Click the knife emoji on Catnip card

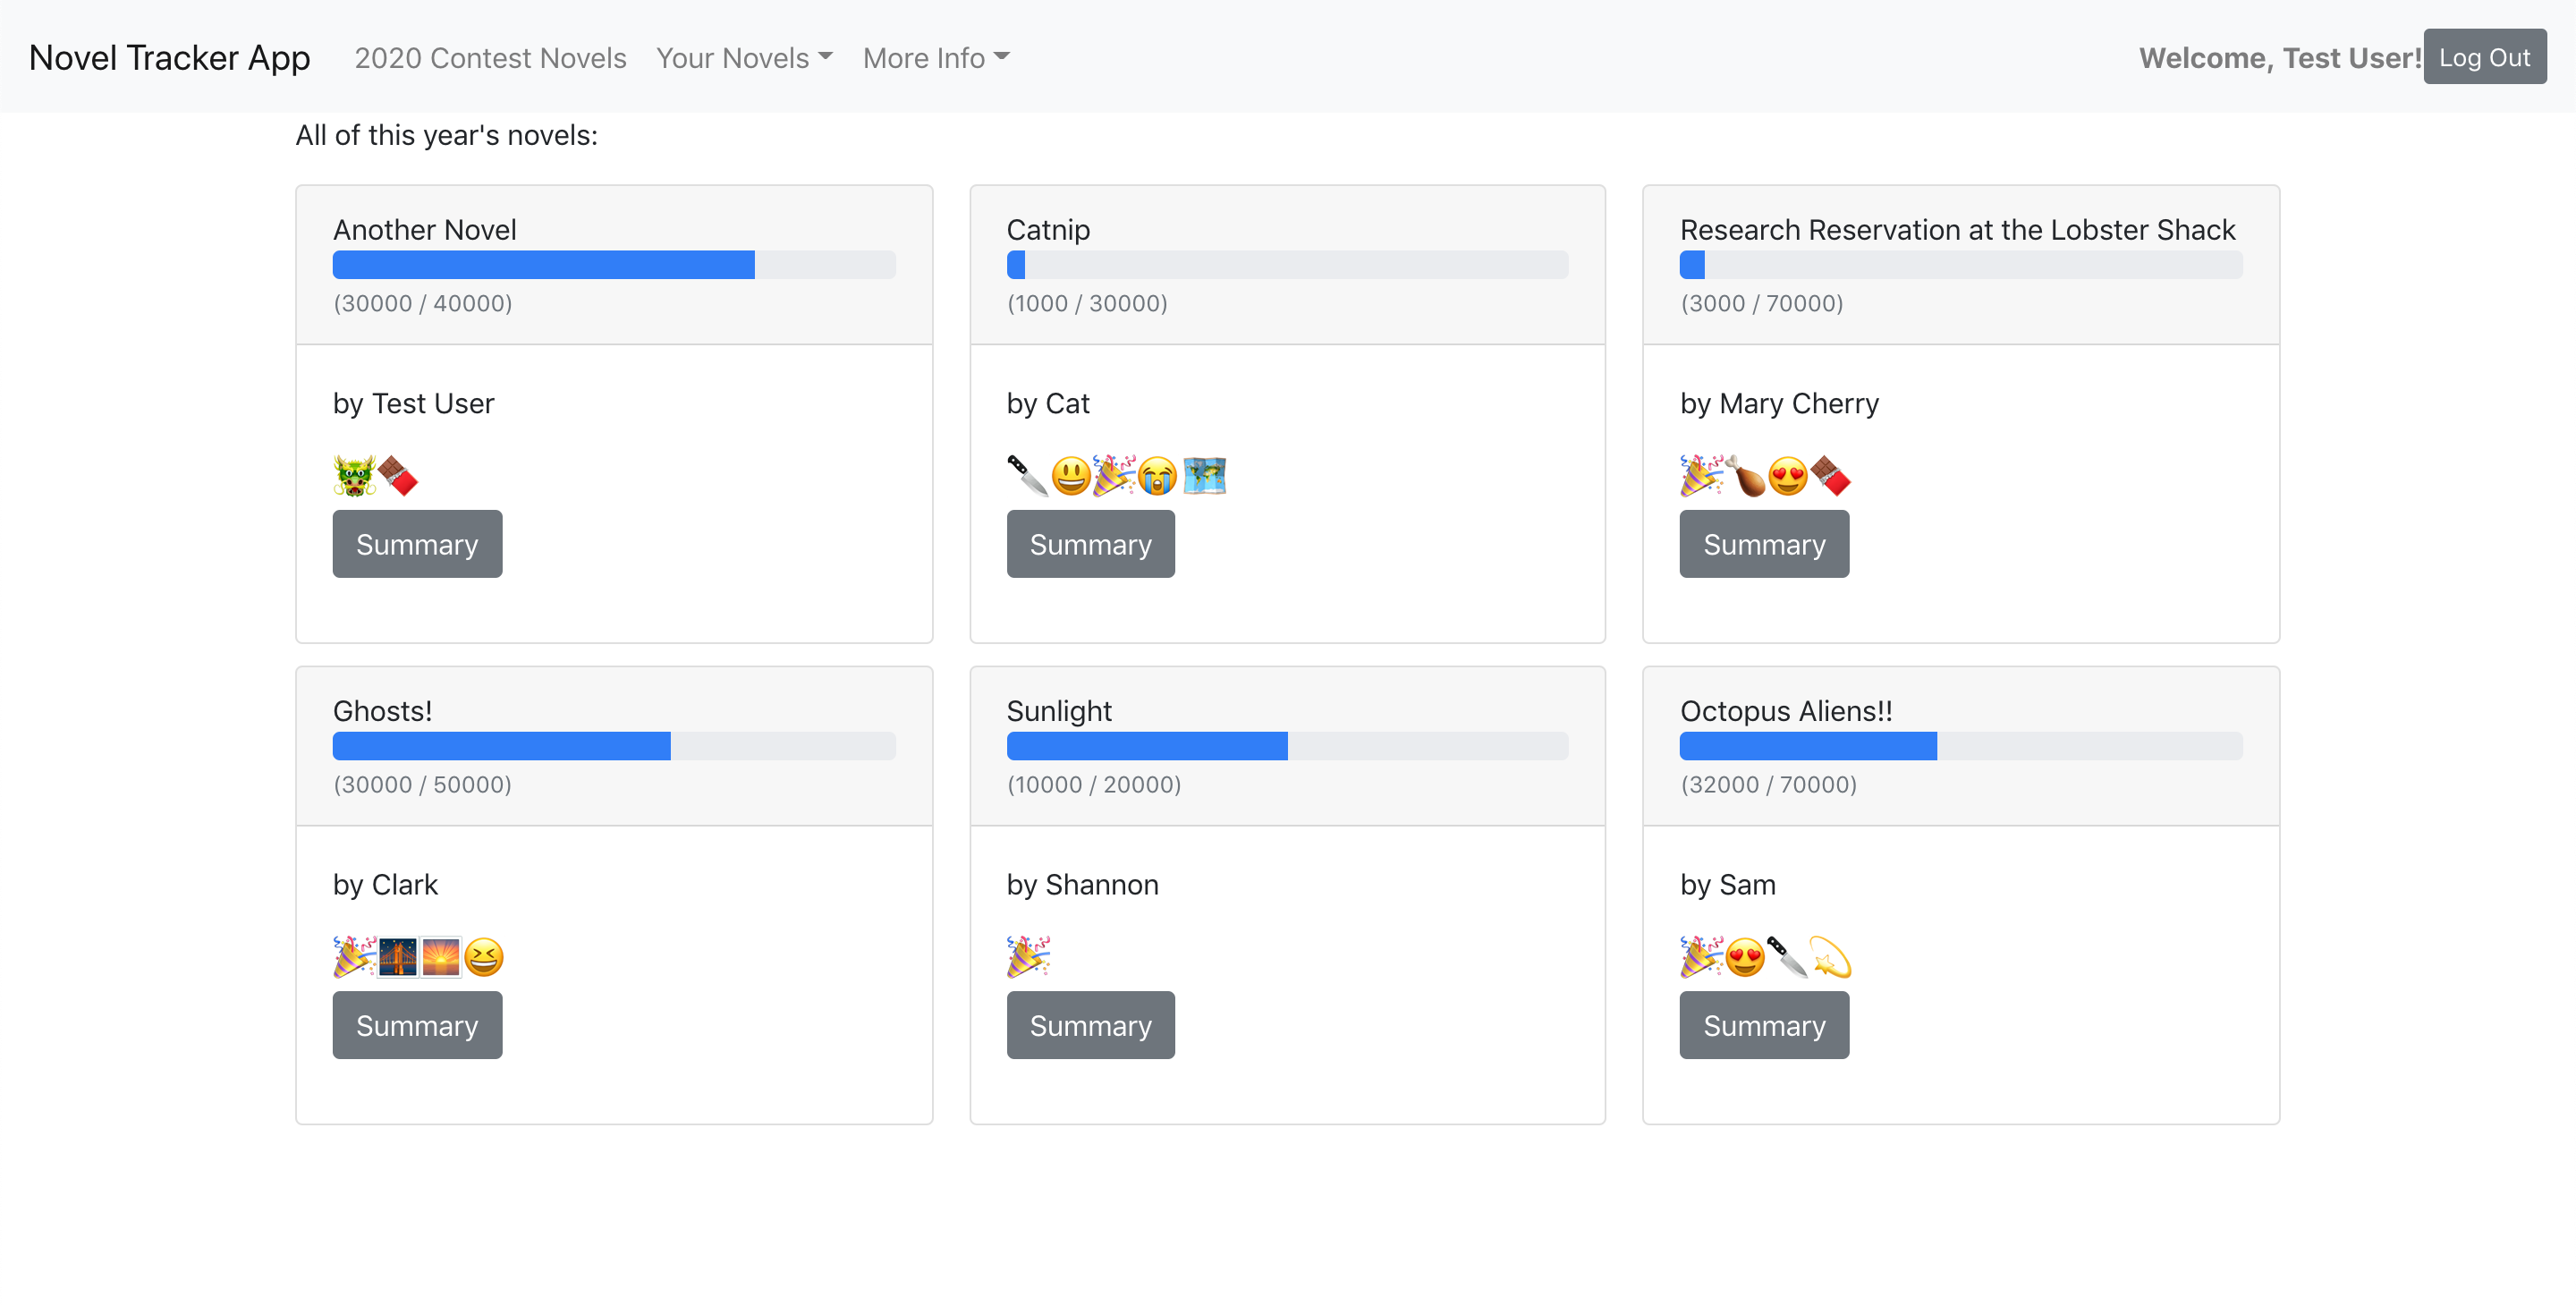[1027, 476]
